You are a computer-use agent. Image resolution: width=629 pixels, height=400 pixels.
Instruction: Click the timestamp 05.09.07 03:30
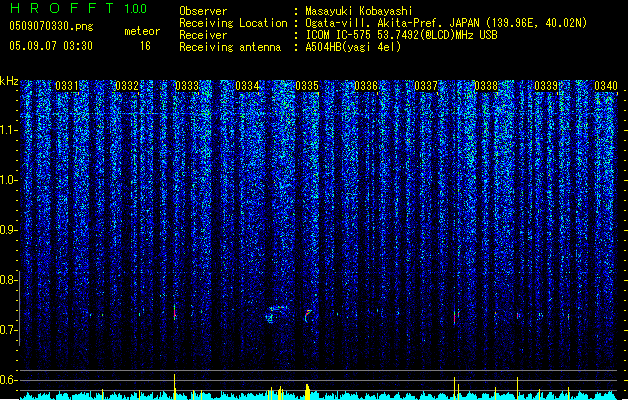51,46
